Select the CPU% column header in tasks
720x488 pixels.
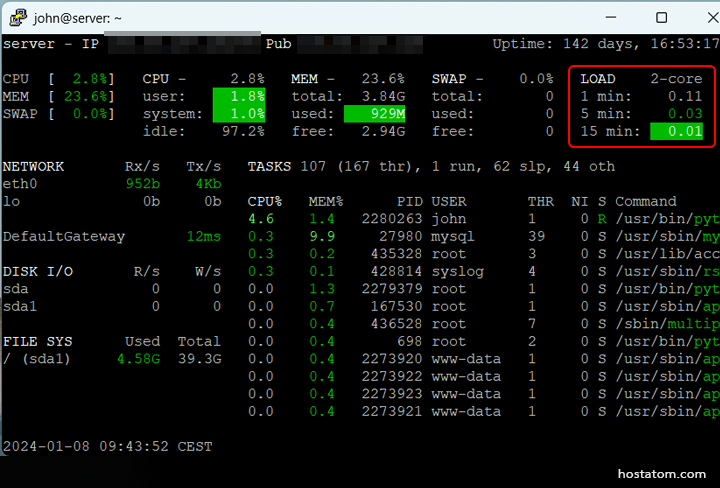[x=264, y=201]
